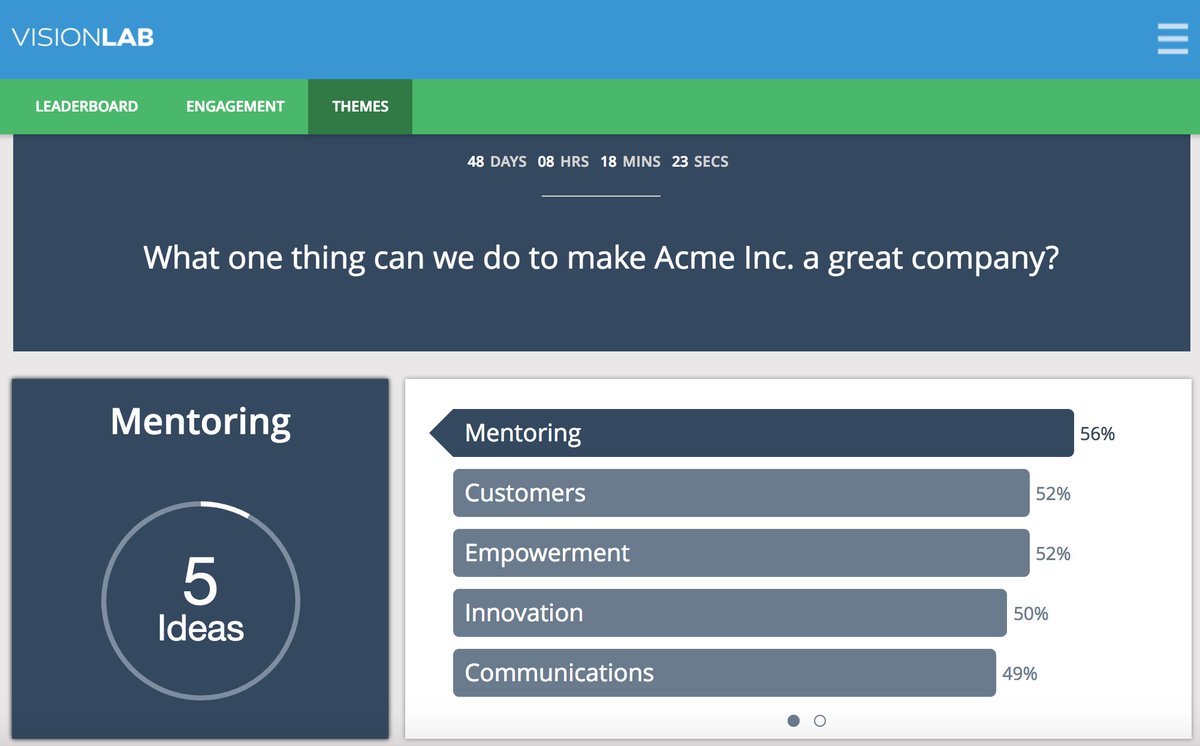Click the Communications theme bar
This screenshot has width=1200, height=746.
[x=724, y=673]
